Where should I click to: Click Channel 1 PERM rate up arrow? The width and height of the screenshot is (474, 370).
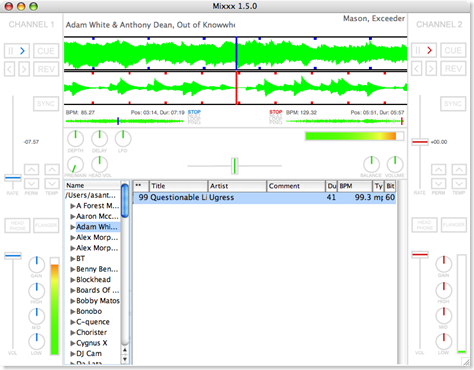31,169
